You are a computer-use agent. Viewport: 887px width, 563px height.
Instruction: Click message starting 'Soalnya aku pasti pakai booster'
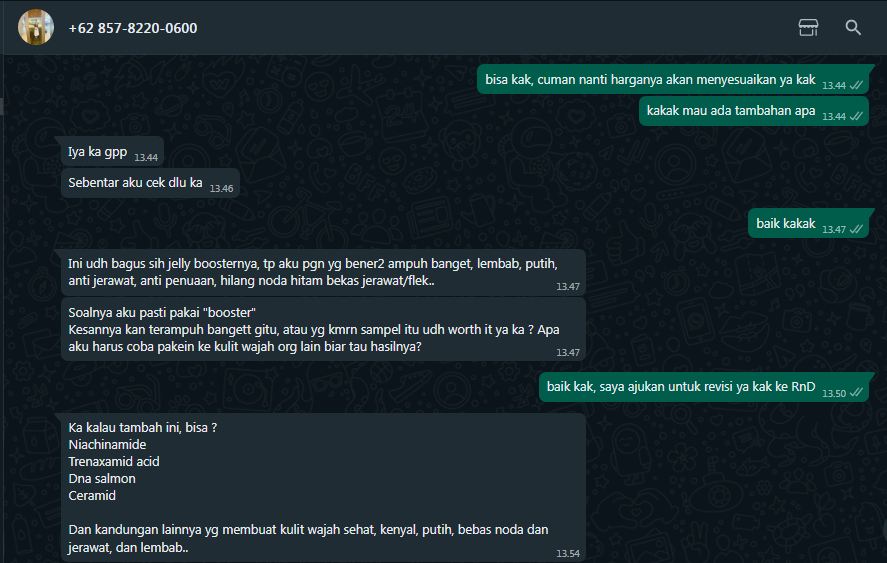[x=323, y=330]
